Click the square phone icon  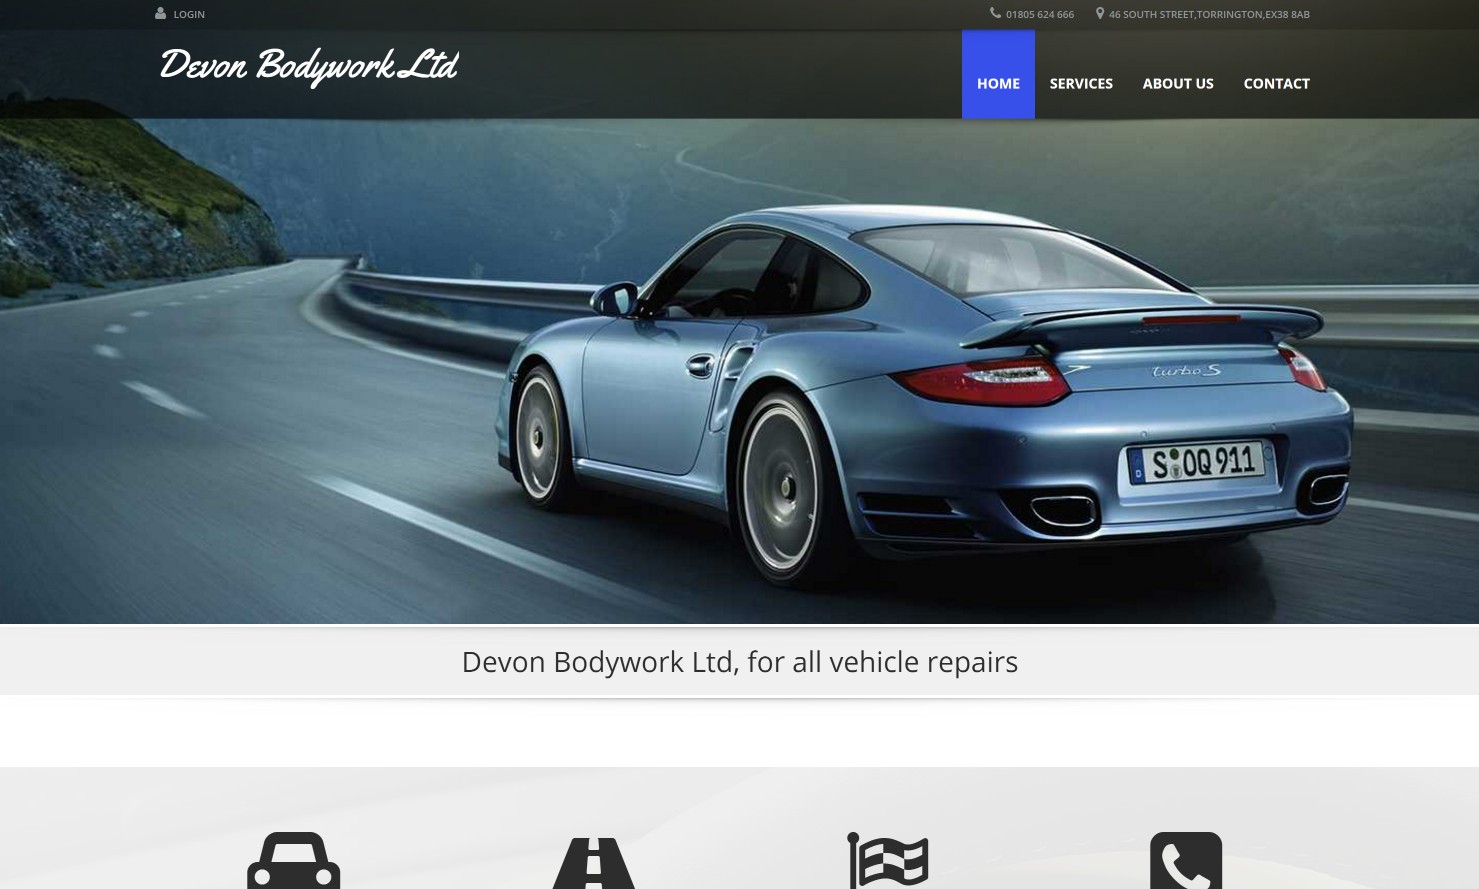tap(1185, 860)
